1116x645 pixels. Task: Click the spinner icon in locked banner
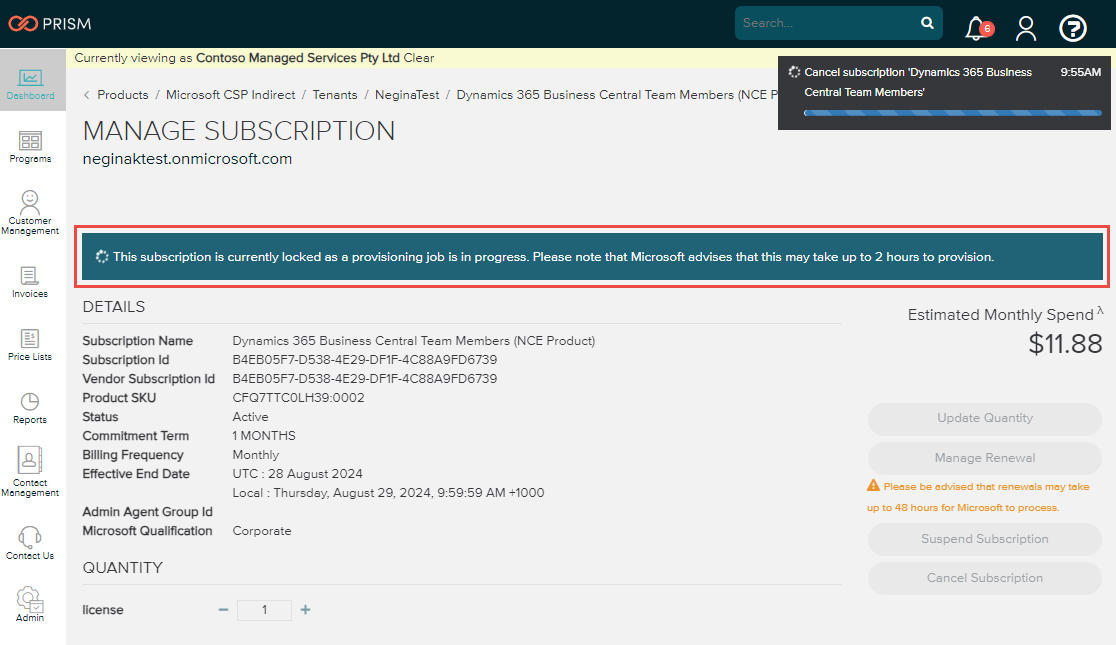[102, 256]
